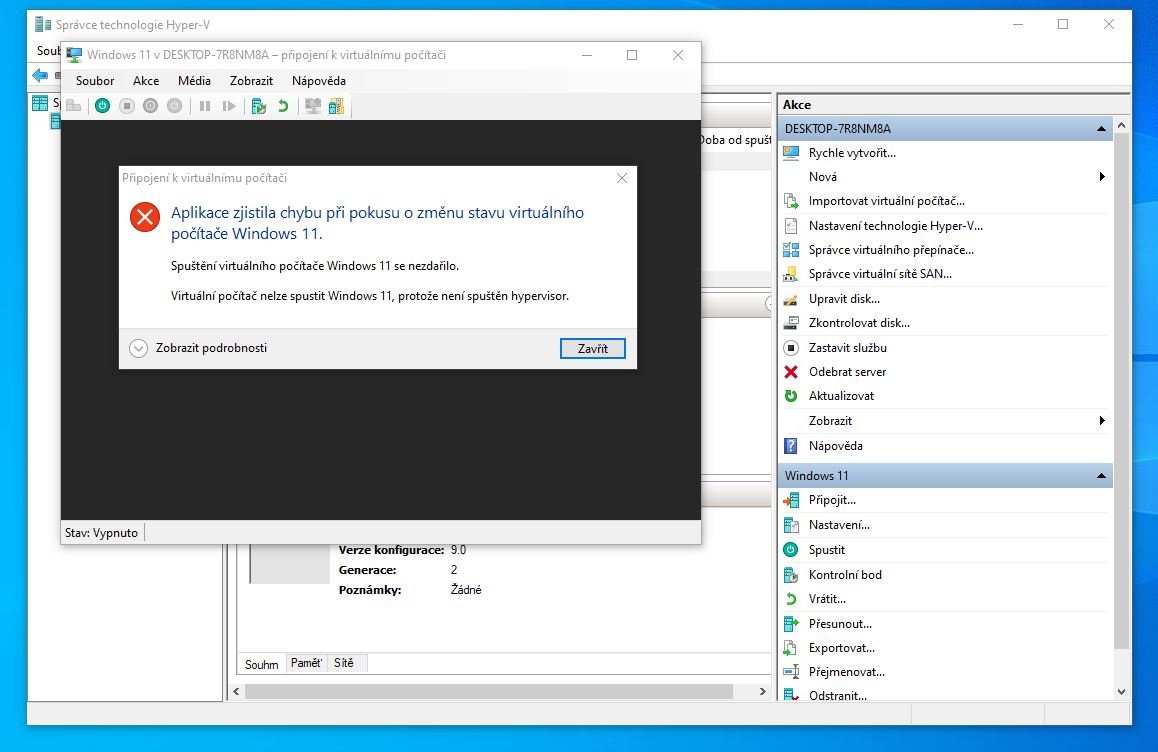Click the Upravit disk icon
1158x752 pixels.
coord(791,299)
